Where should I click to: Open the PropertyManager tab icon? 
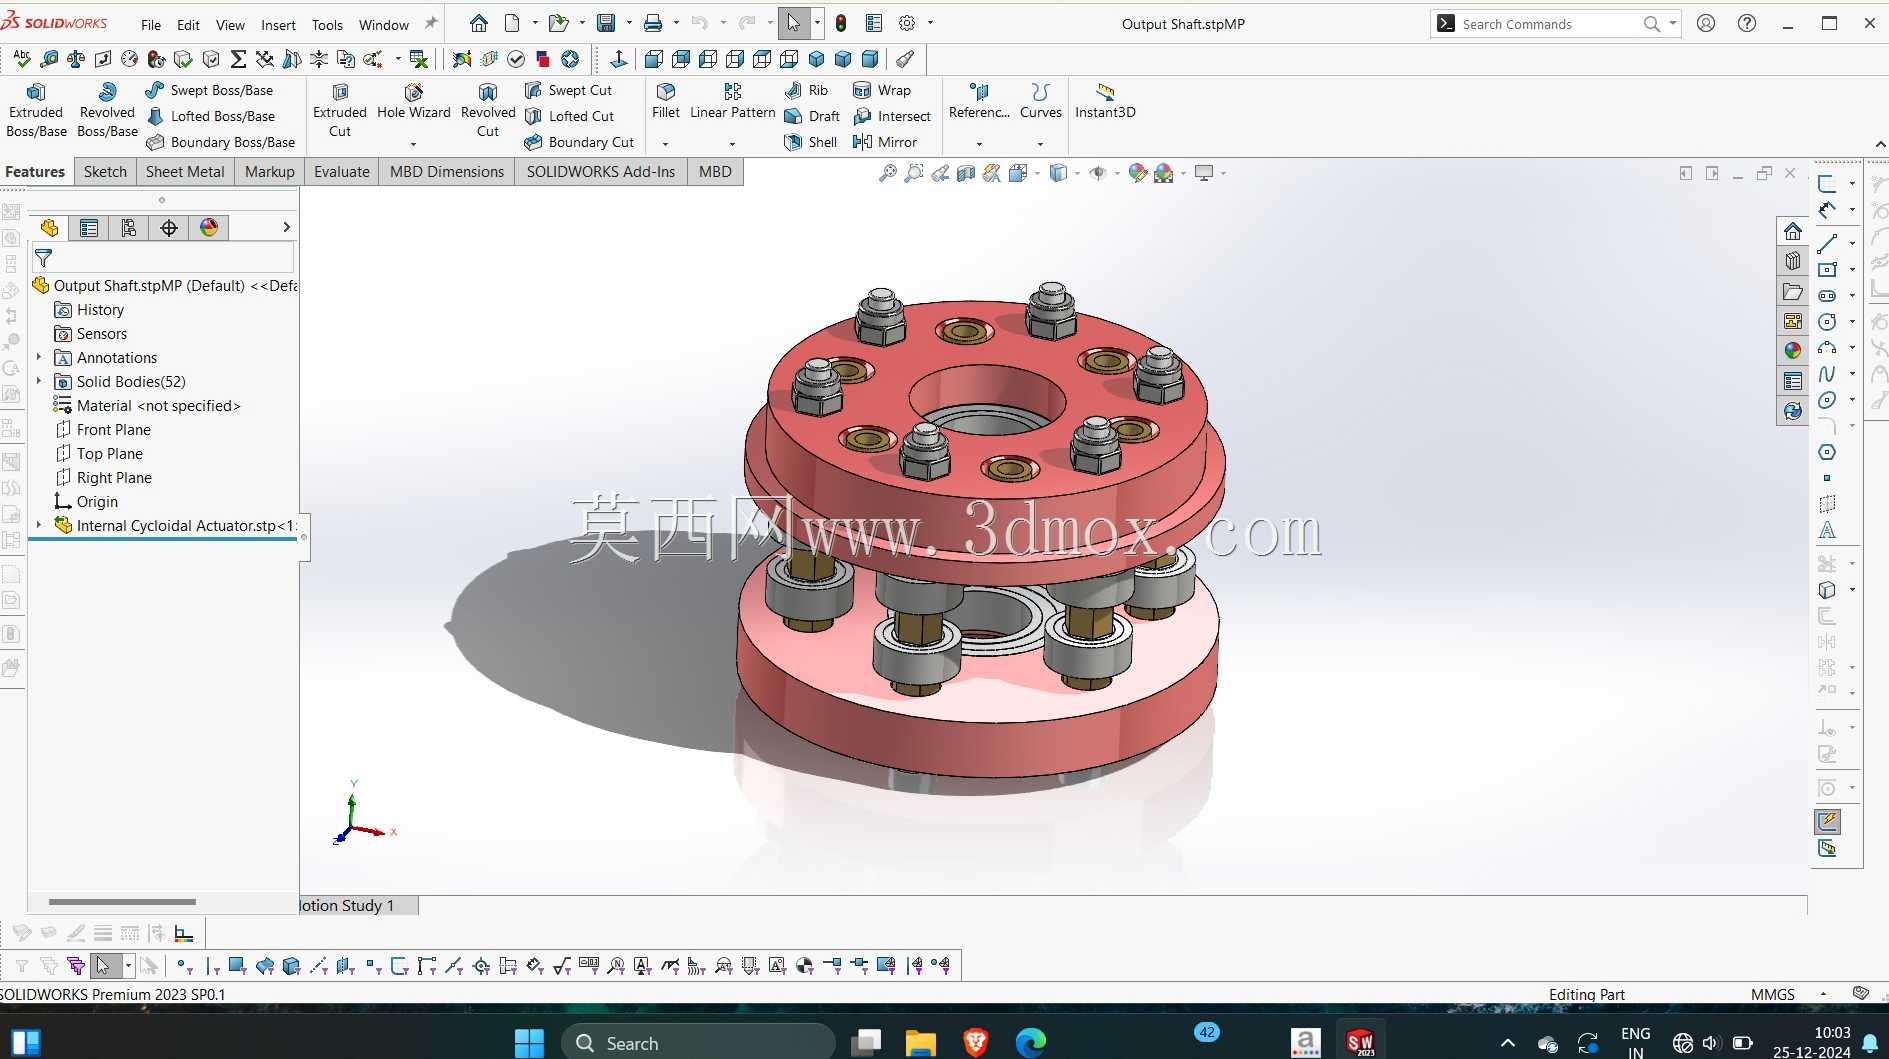[x=89, y=228]
